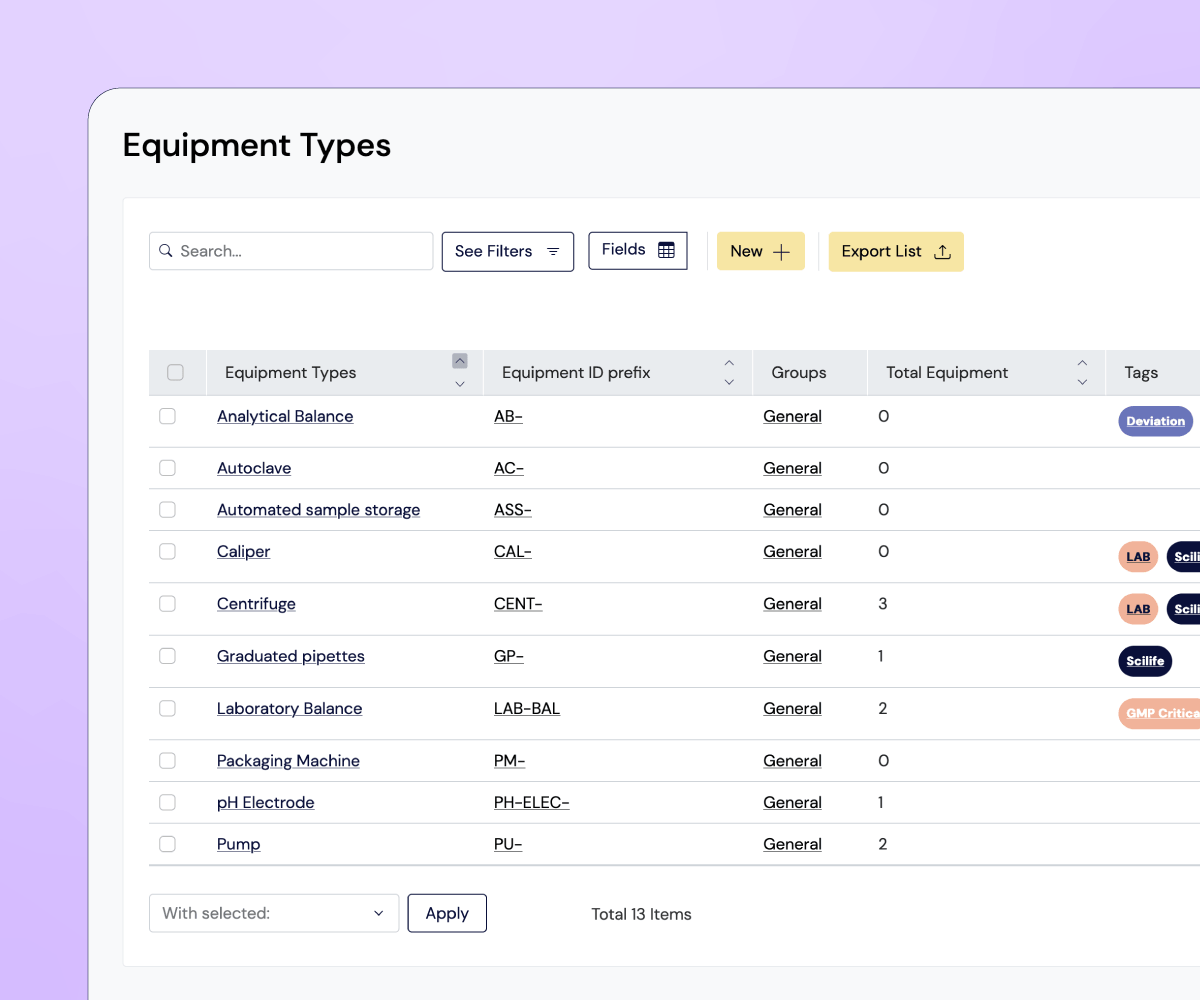Open the Autoclave link
The image size is (1200, 1000).
coord(254,468)
